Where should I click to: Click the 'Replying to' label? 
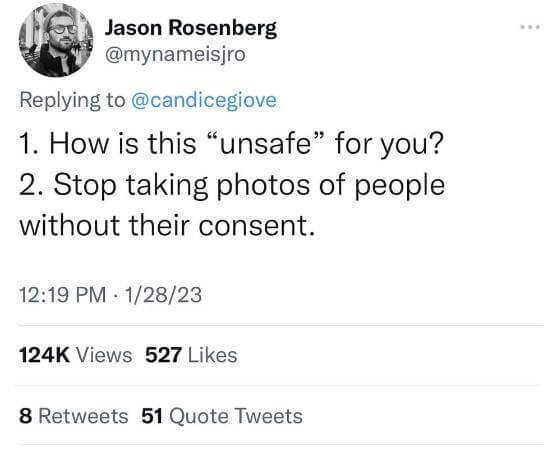72,101
